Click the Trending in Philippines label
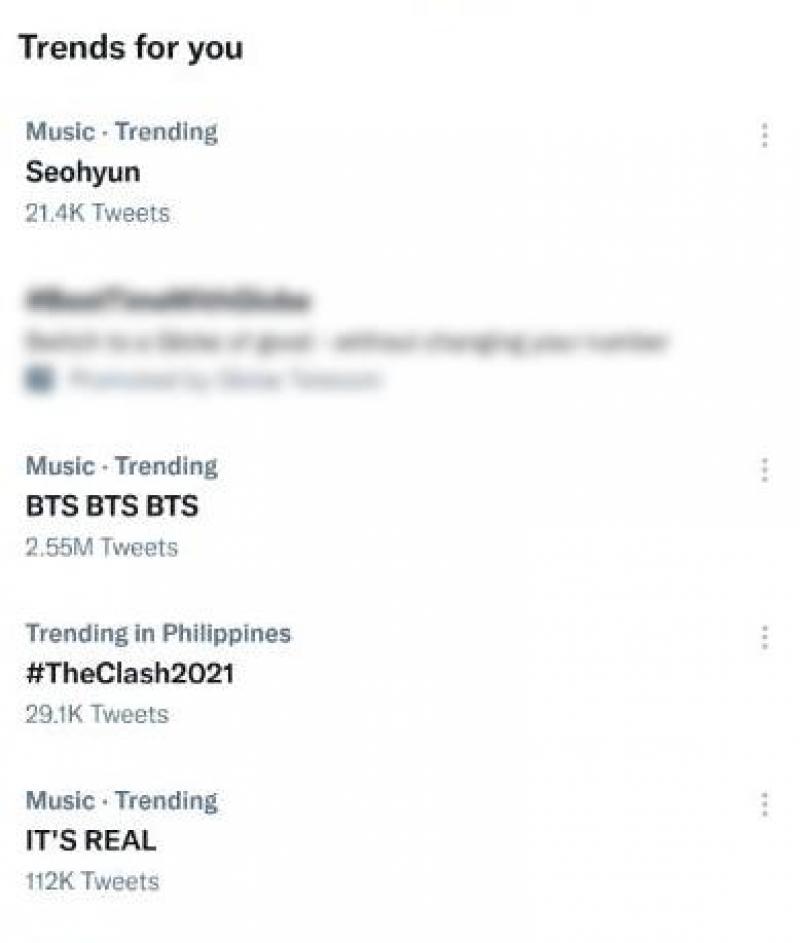Image resolution: width=800 pixels, height=943 pixels. coord(157,633)
